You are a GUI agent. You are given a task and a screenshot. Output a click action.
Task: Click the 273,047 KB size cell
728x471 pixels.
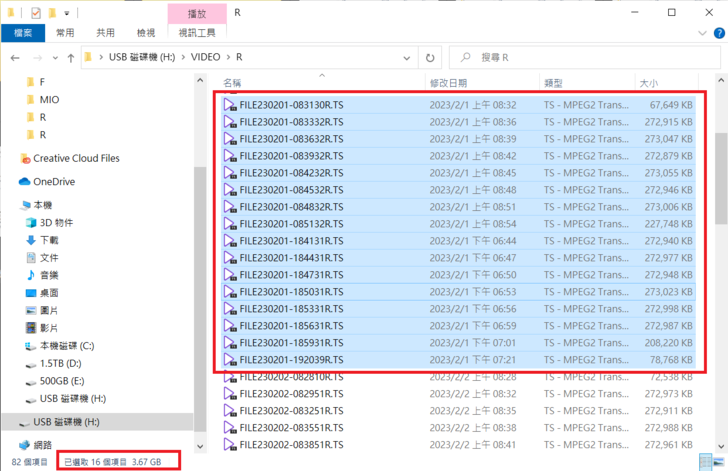point(668,139)
